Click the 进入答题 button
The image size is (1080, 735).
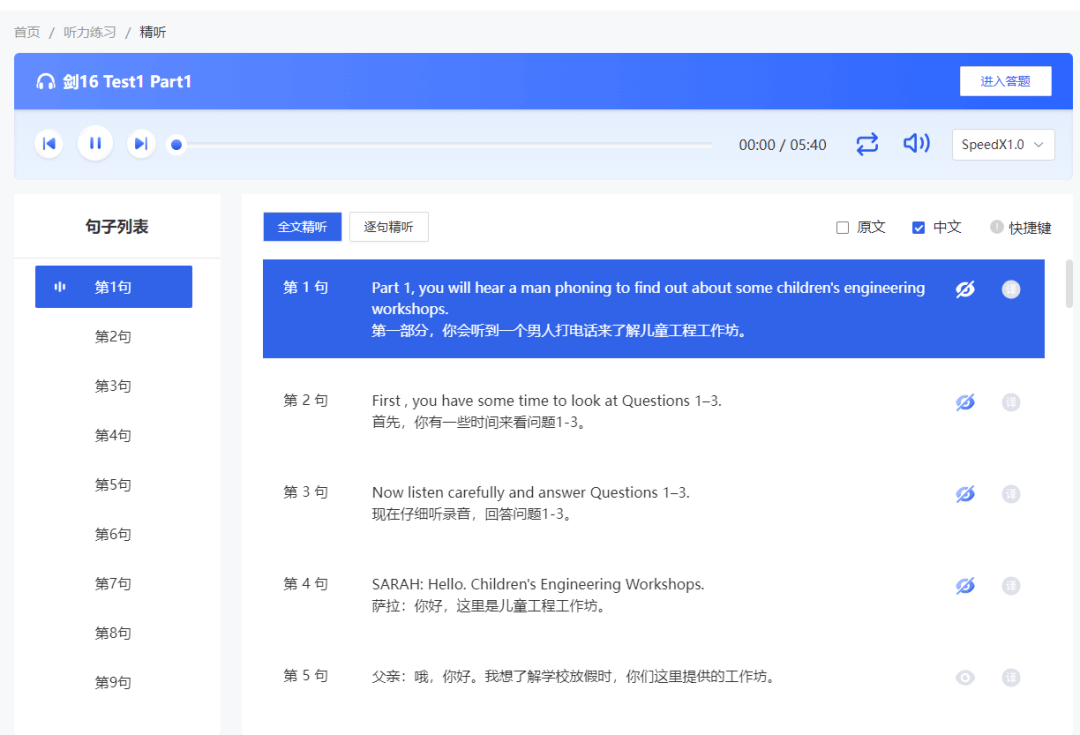click(1005, 81)
